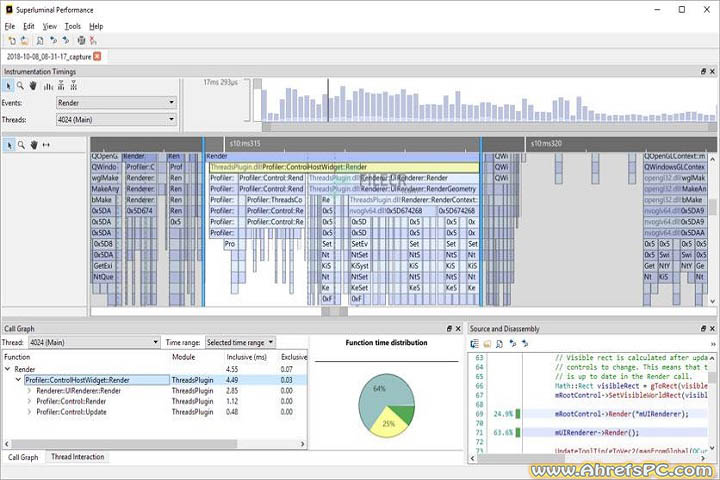The width and height of the screenshot is (720, 480).
Task: Open the View menu
Action: click(x=50, y=26)
